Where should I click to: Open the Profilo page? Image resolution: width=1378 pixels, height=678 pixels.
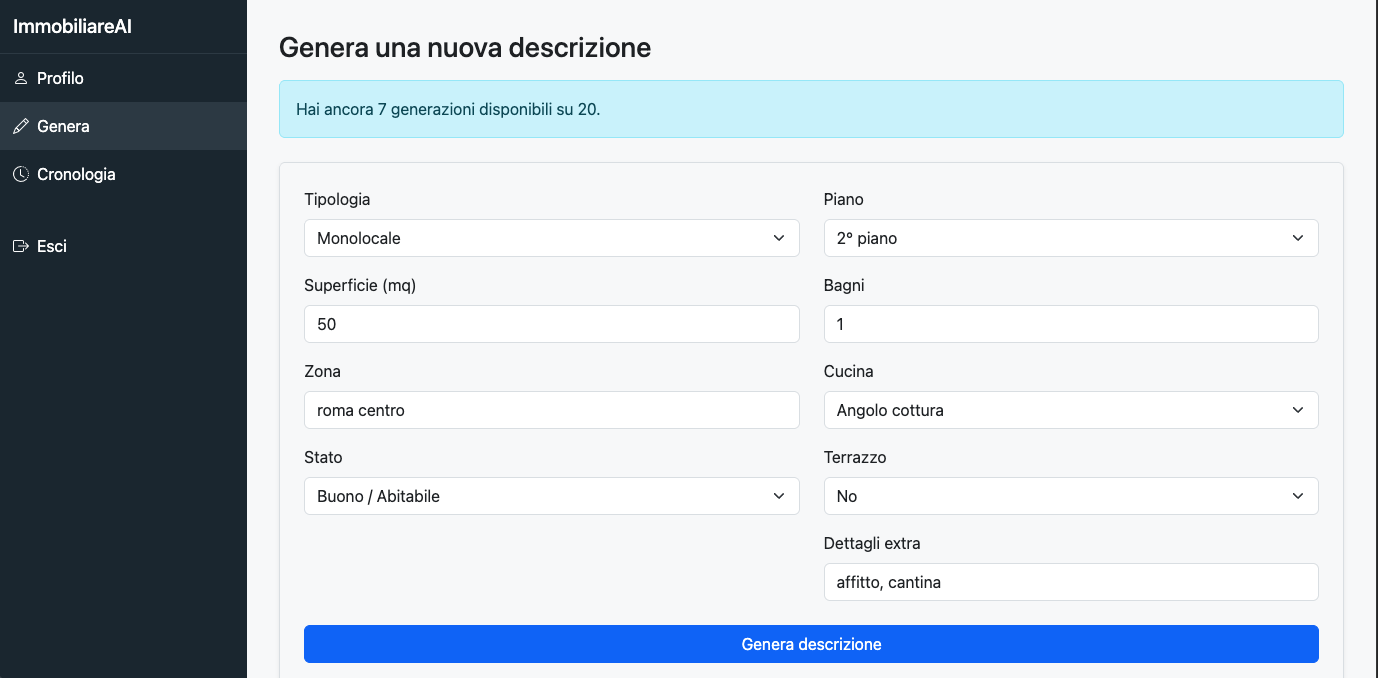tap(60, 77)
